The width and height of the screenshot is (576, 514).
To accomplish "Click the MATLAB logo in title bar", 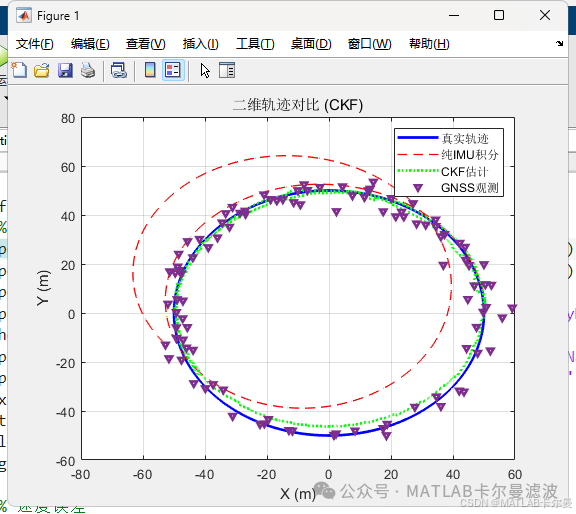I will [x=24, y=15].
